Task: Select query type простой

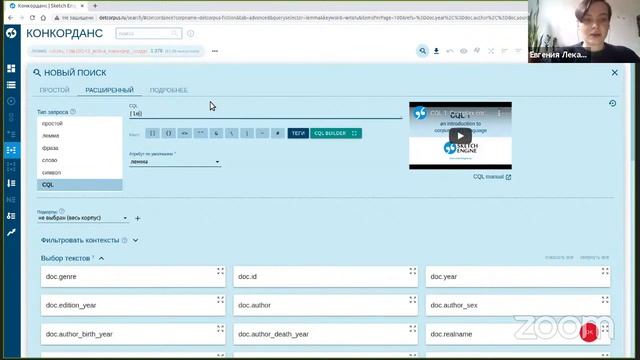Action: click(x=80, y=123)
